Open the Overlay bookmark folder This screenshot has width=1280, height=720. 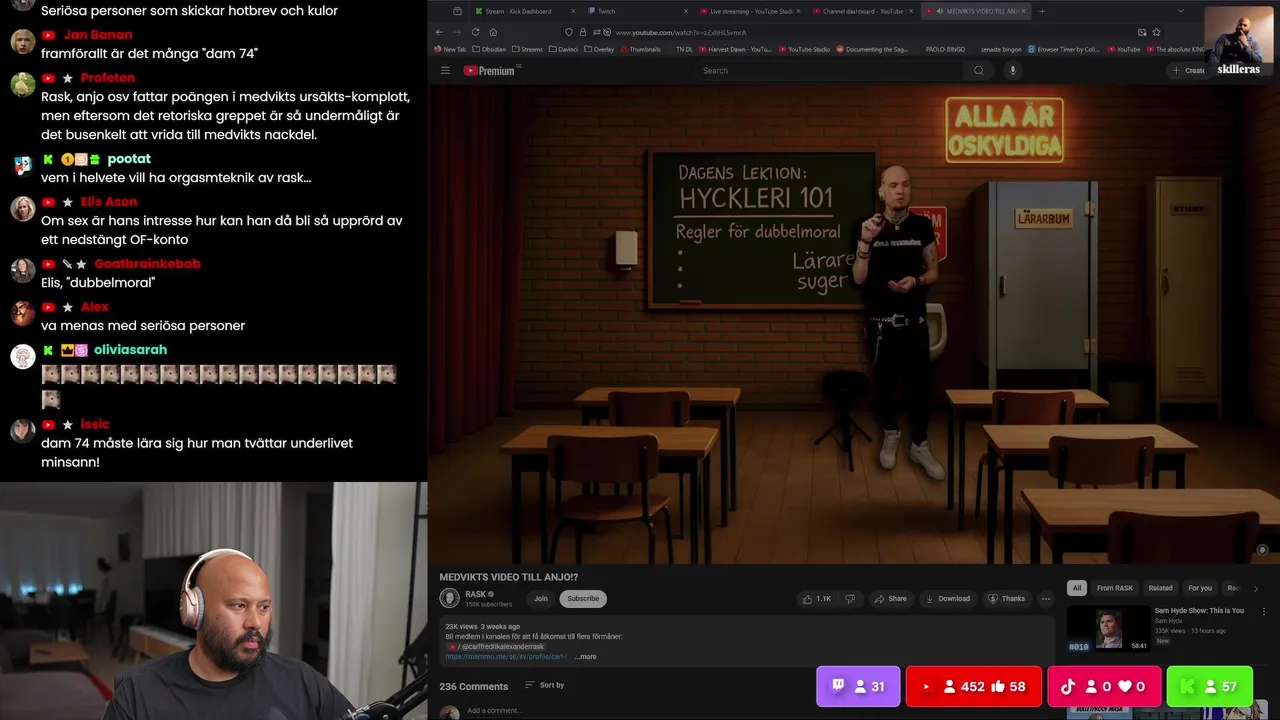tap(600, 49)
